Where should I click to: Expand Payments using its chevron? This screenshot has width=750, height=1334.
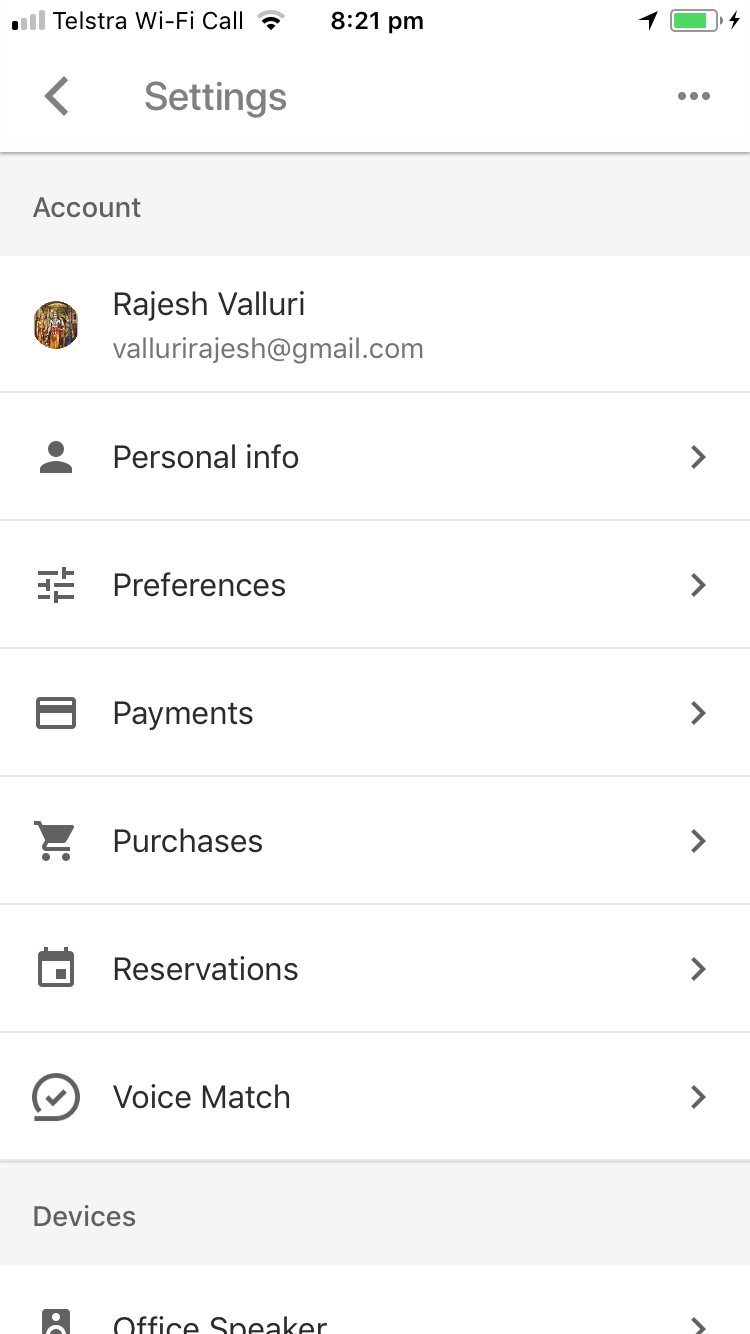click(698, 713)
